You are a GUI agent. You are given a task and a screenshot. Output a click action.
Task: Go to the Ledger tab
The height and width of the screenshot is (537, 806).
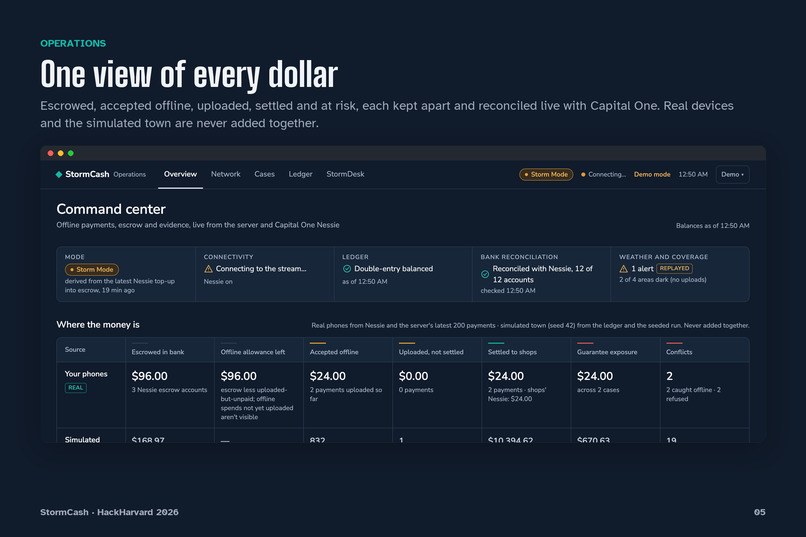[300, 174]
